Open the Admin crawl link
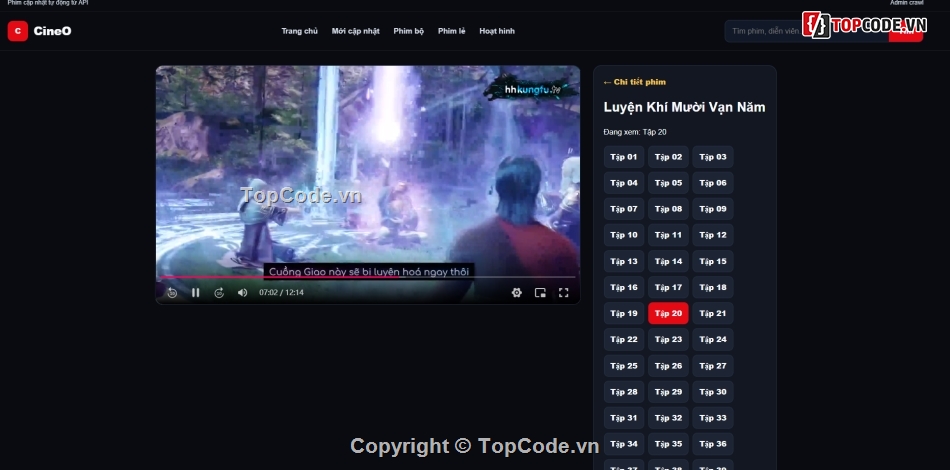Viewport: 950px width, 470px height. (x=906, y=3)
